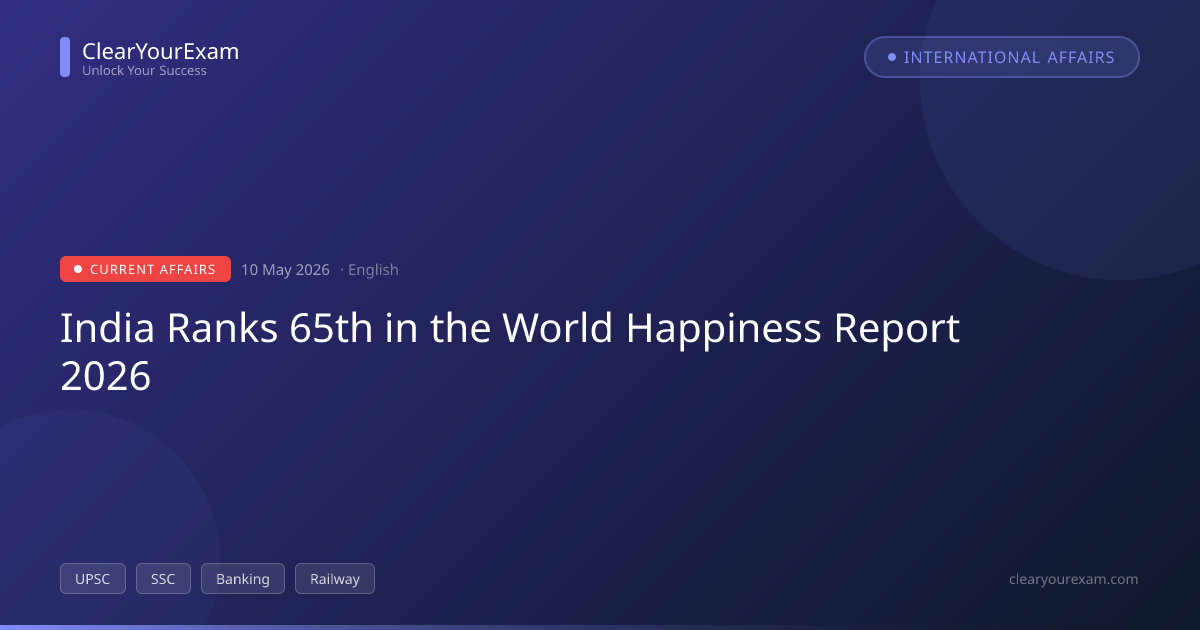Select the International Affairs category pill
Image resolution: width=1200 pixels, height=630 pixels.
(x=1002, y=57)
